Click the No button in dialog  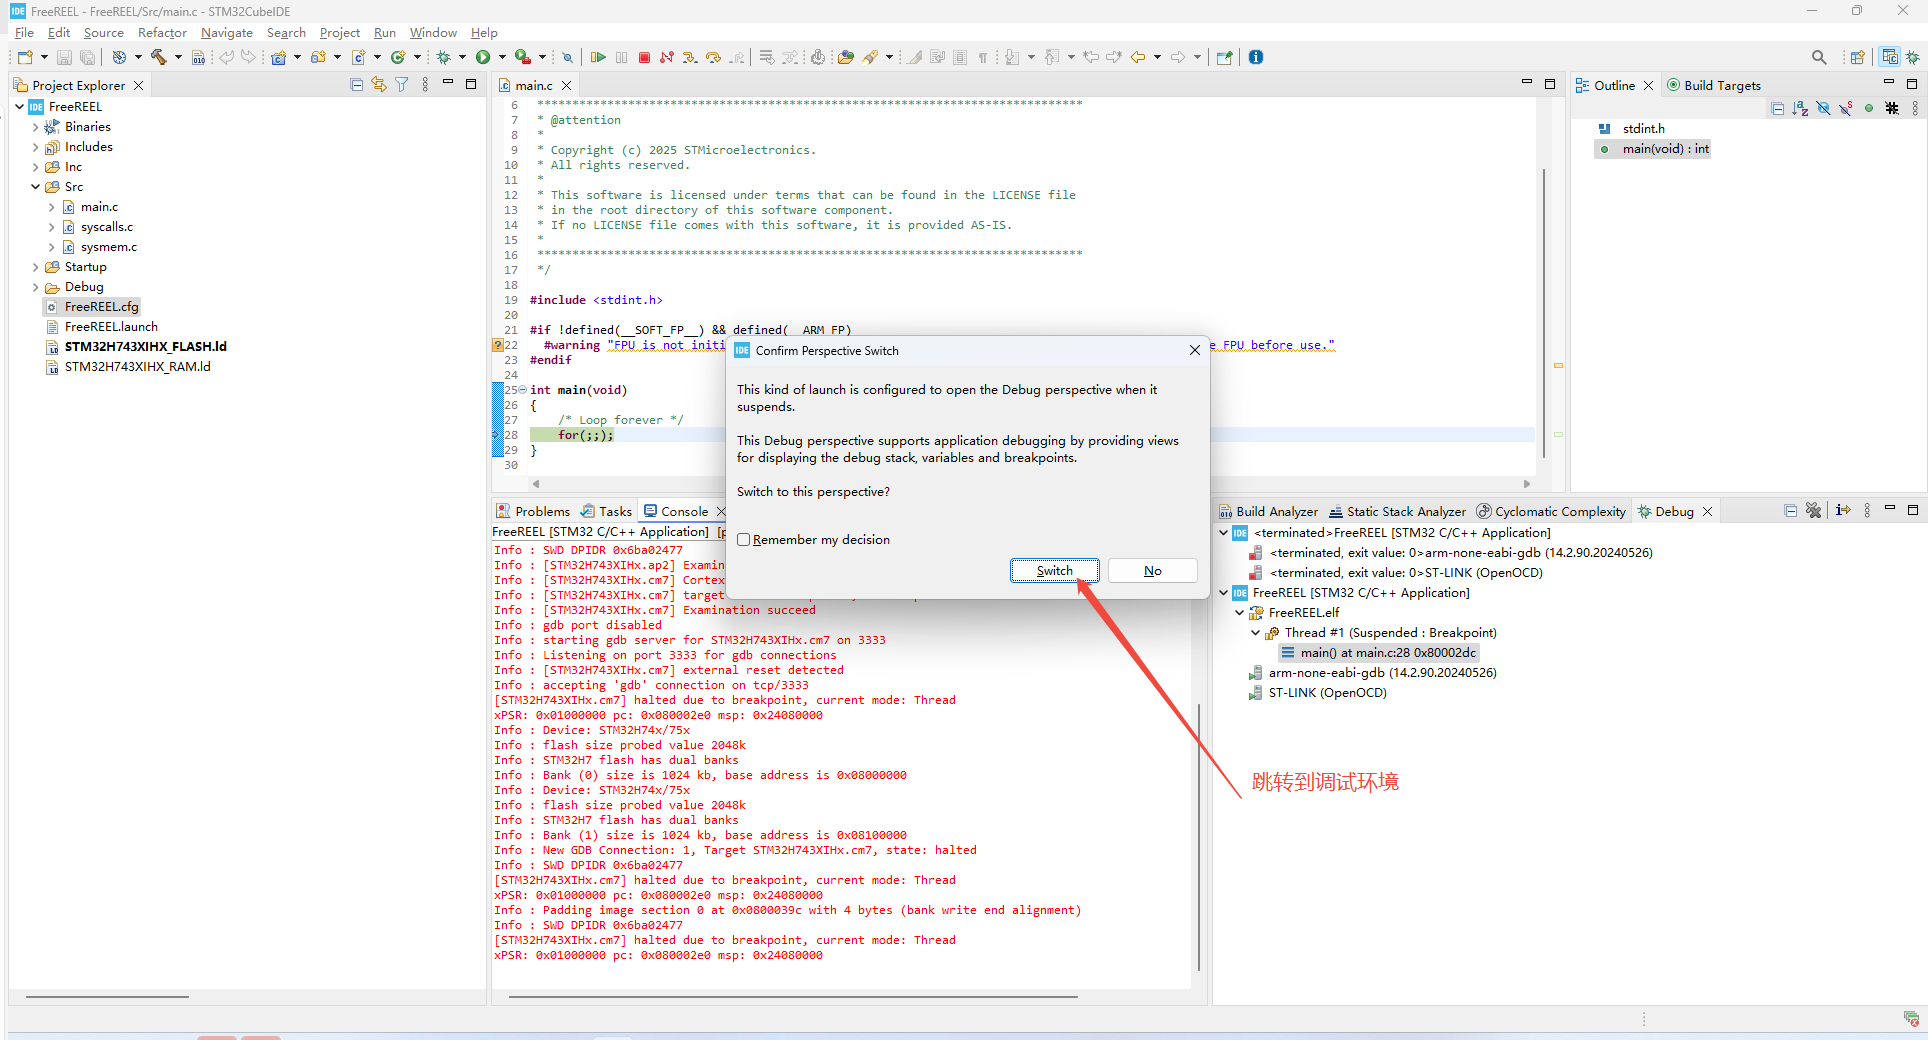point(1152,570)
